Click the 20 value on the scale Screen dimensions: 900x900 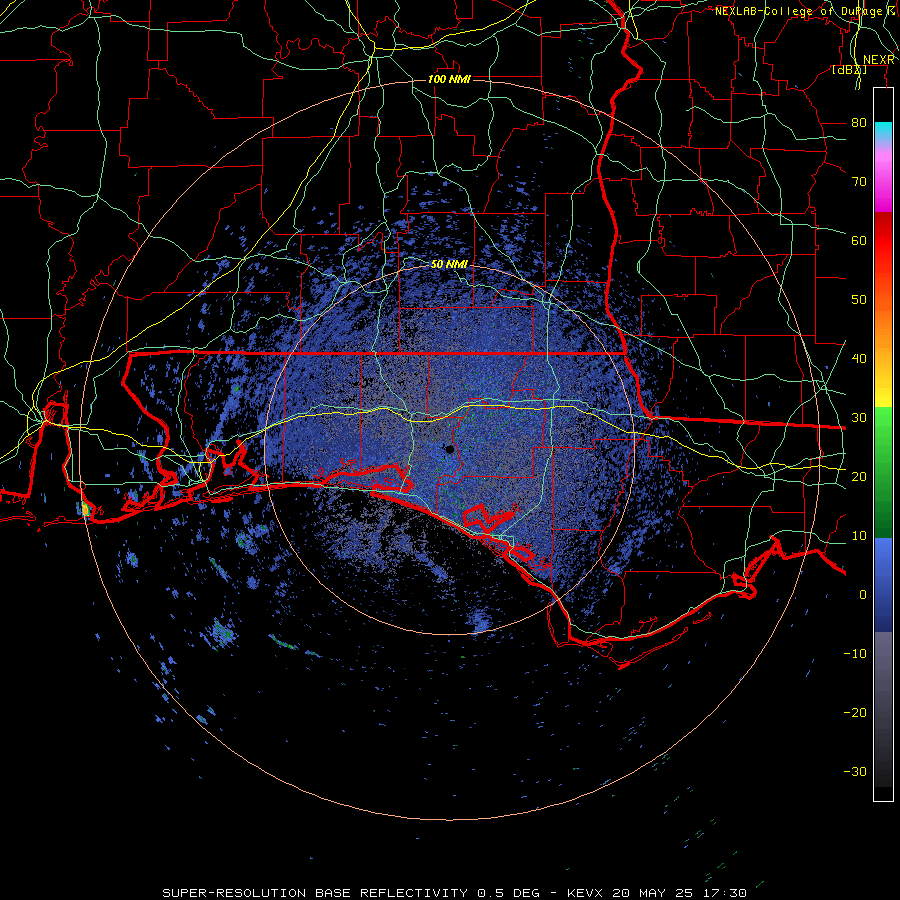coord(859,477)
